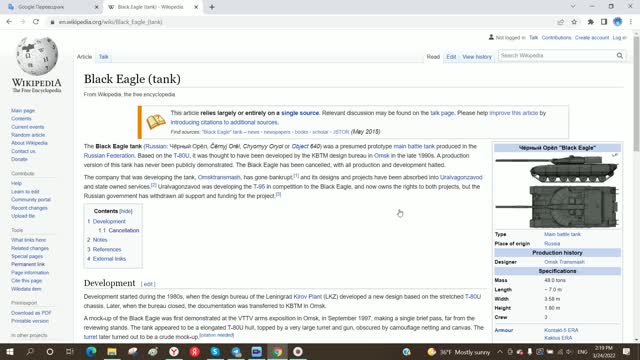Open Windows taskbar search
640x360 pixels.
point(30,351)
